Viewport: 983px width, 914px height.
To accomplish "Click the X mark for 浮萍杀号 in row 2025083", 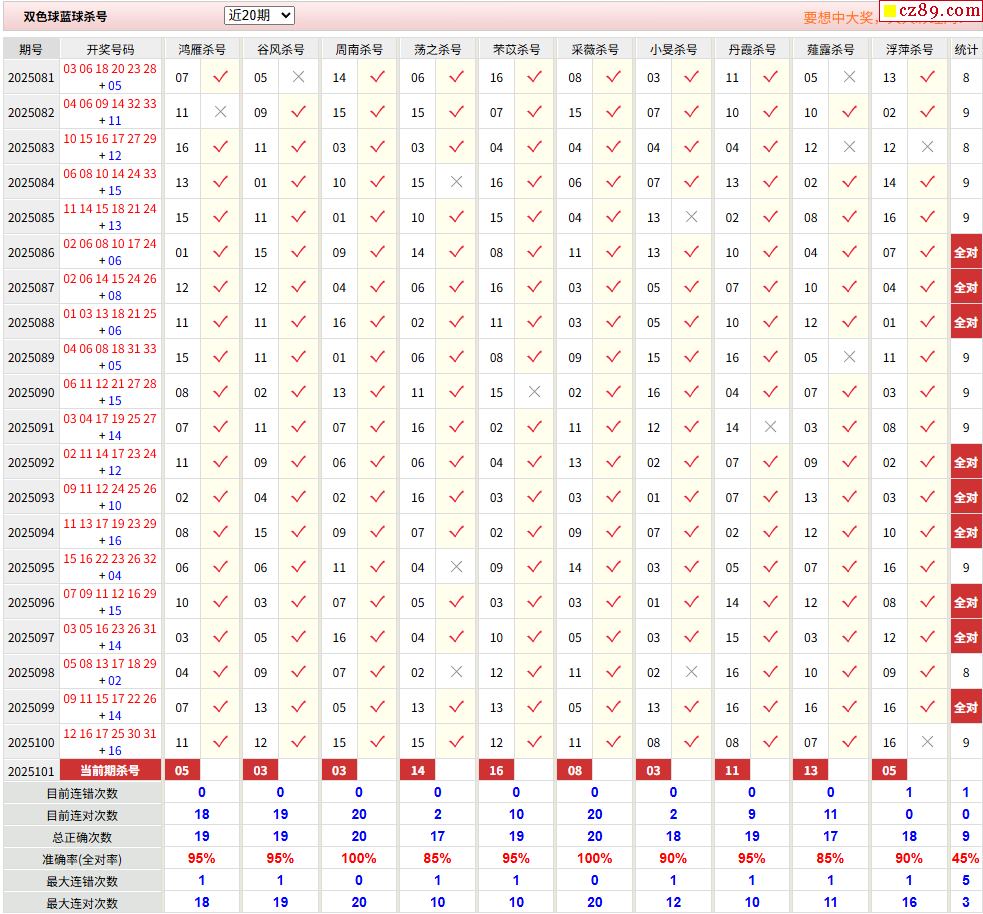I will [927, 147].
